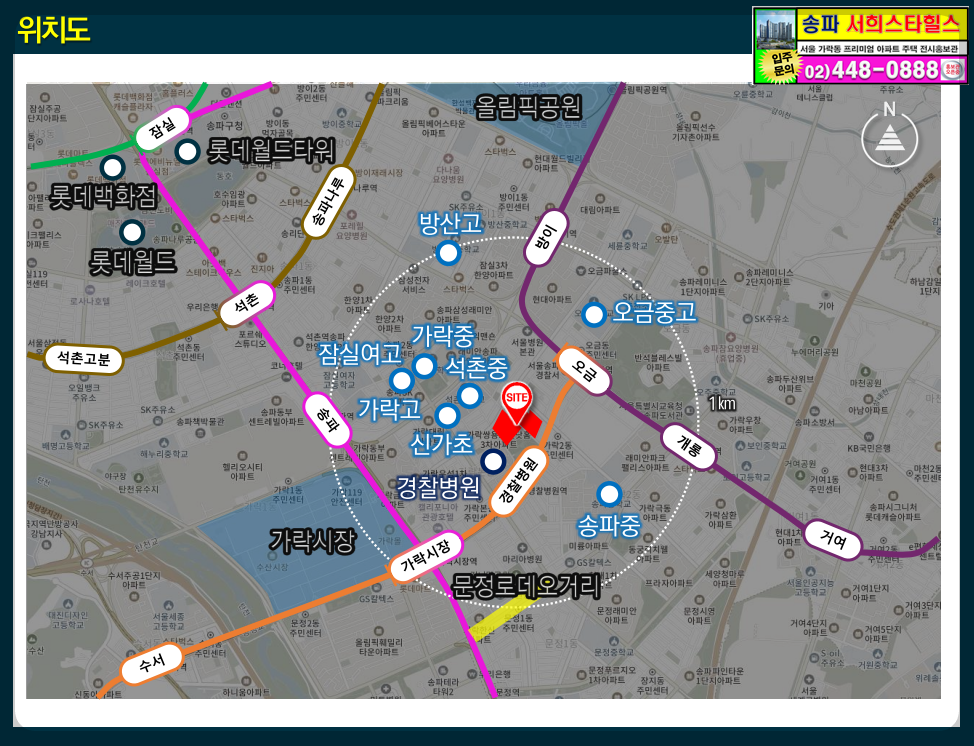
Task: Select the 오금 station label
Action: 583,371
